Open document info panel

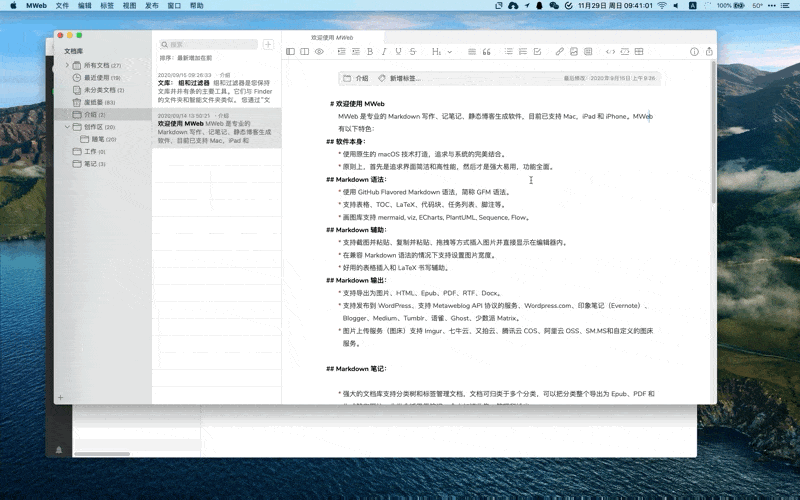(694, 52)
